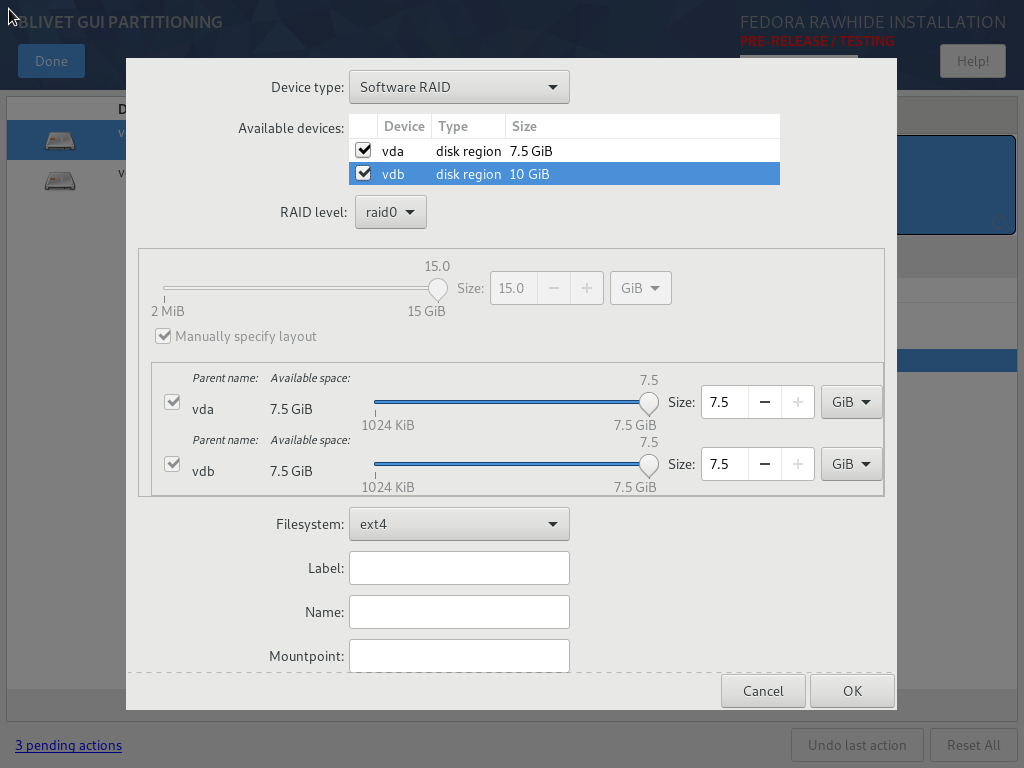Toggle the vda parent checkbox
The image size is (1024, 768).
pos(172,402)
